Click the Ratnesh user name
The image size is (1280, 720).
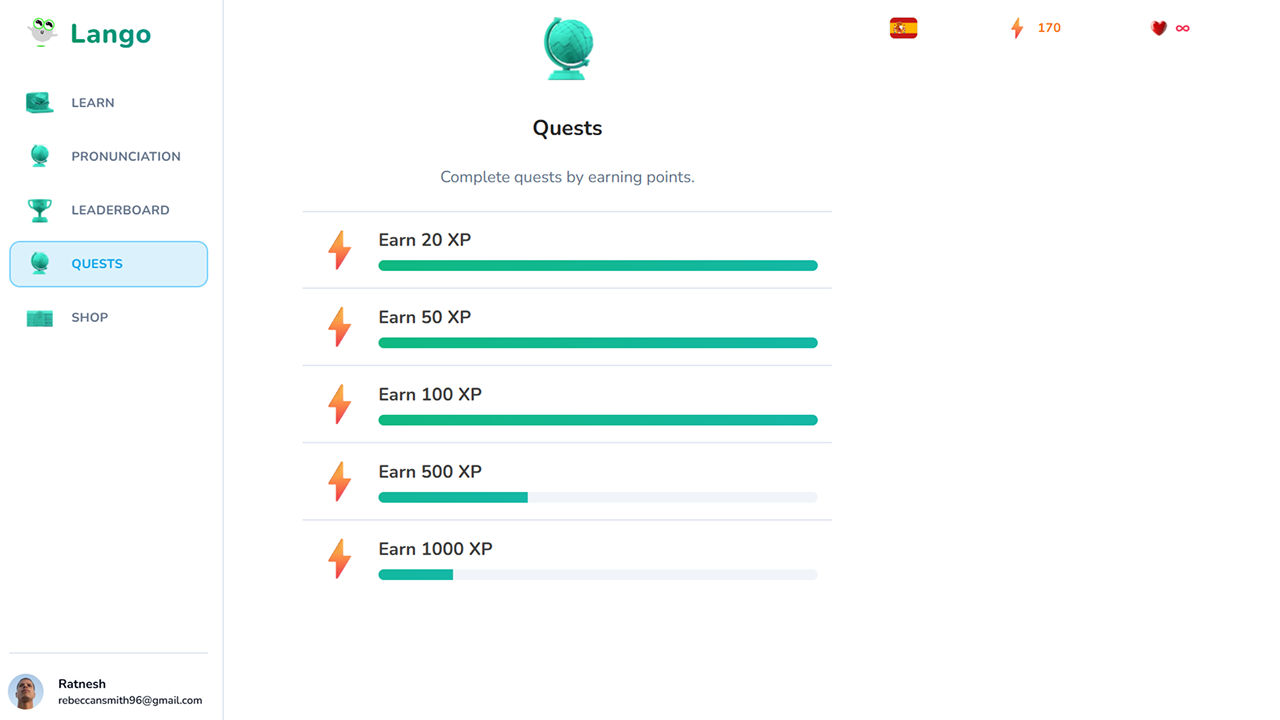click(82, 684)
